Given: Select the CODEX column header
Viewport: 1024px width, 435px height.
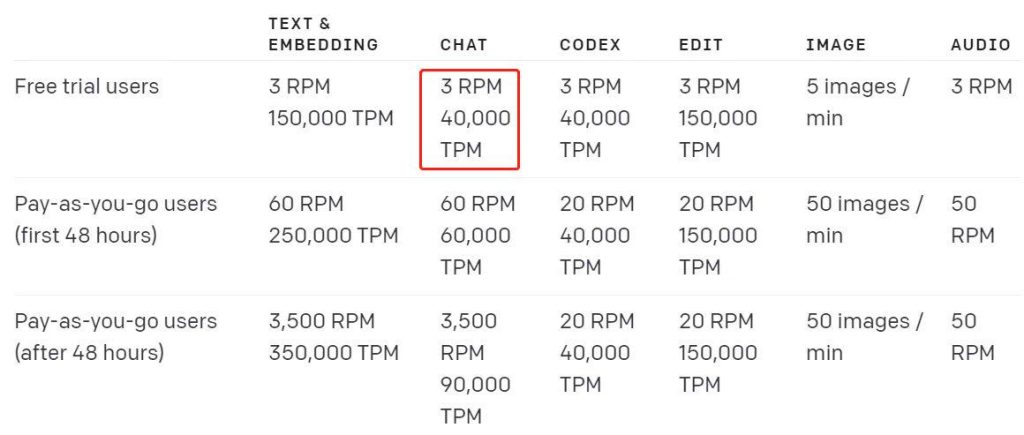Looking at the screenshot, I should 590,45.
